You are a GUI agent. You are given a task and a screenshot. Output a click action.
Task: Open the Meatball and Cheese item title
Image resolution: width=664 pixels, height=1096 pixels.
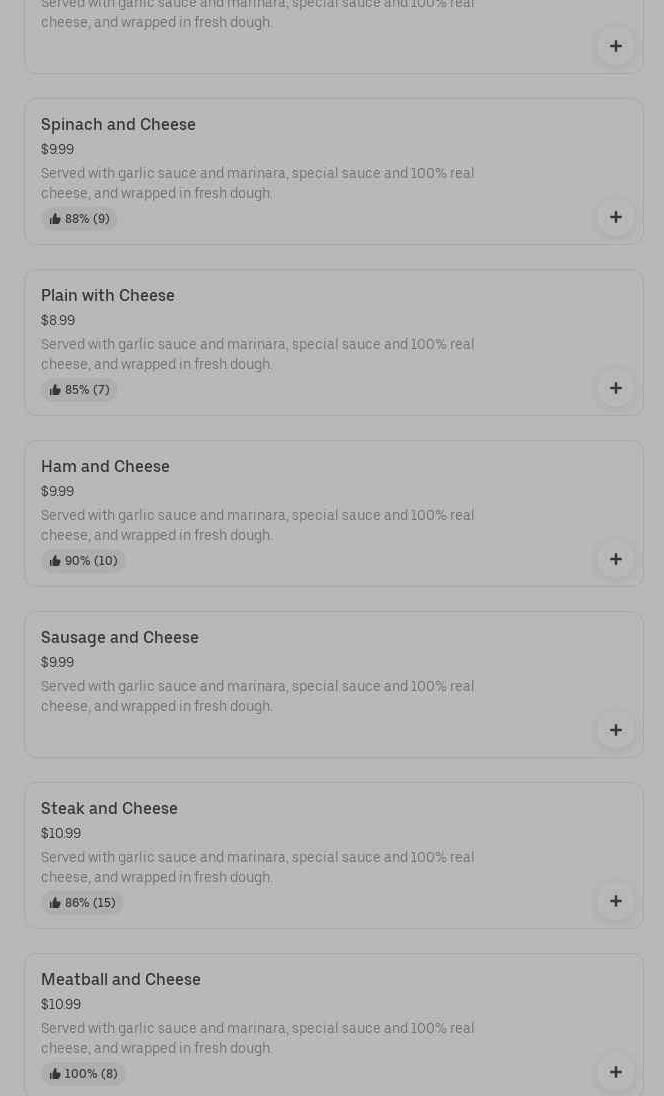pos(121,980)
